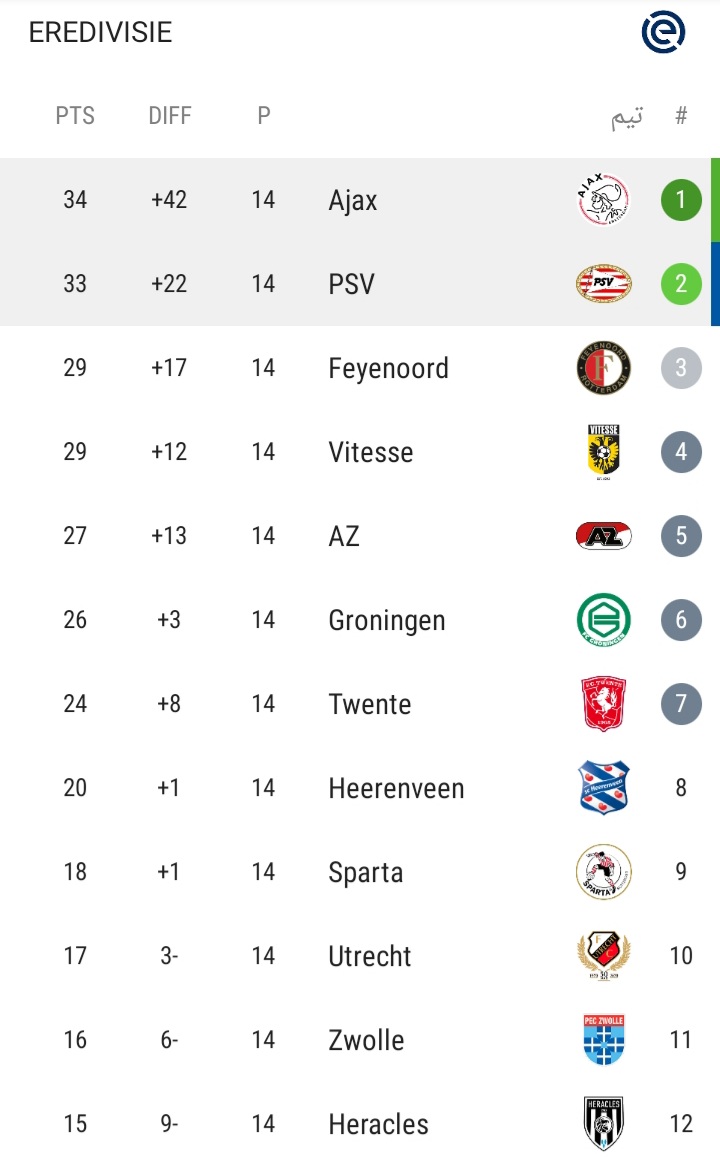Select the grey rank 3 badge
The width and height of the screenshot is (720, 1159).
tap(681, 367)
